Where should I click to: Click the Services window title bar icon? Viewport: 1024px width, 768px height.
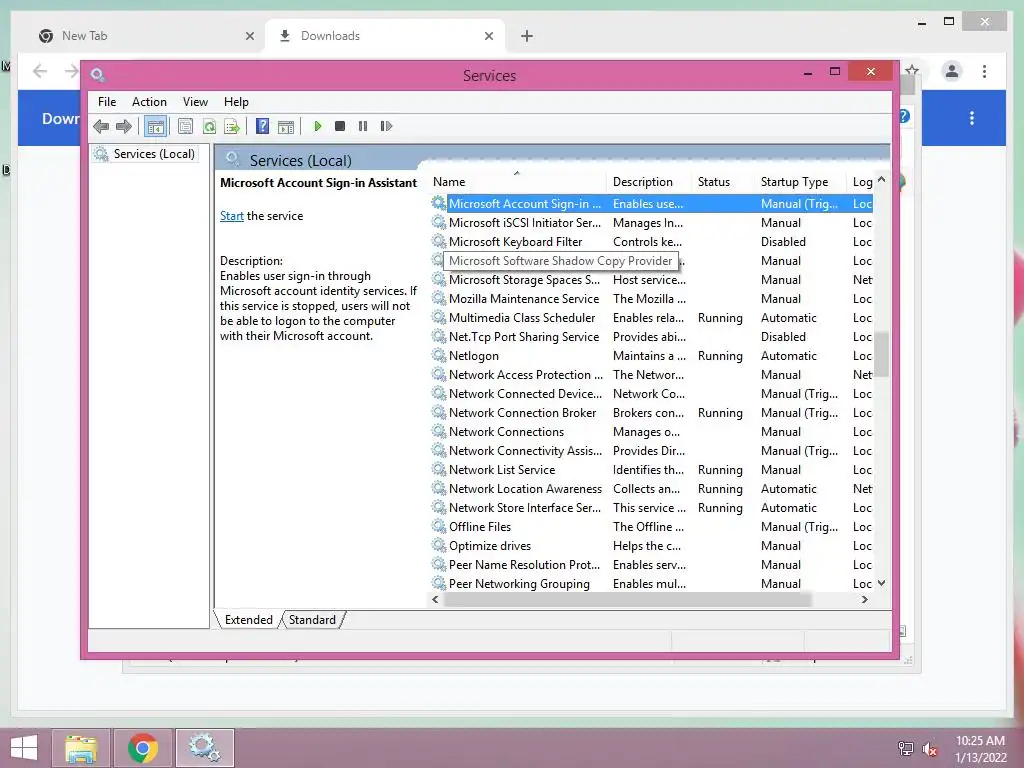pyautogui.click(x=98, y=74)
